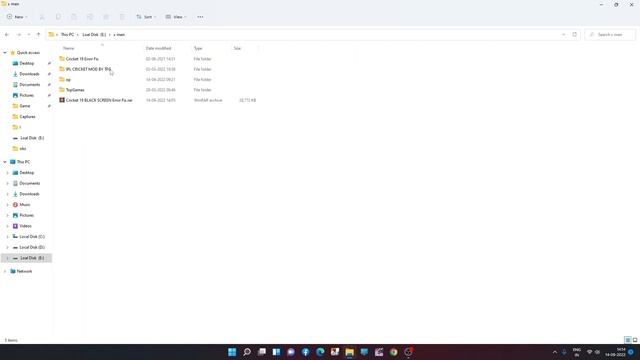Click the microphone icon in the system tray
This screenshot has width=640, height=360.
[564, 352]
